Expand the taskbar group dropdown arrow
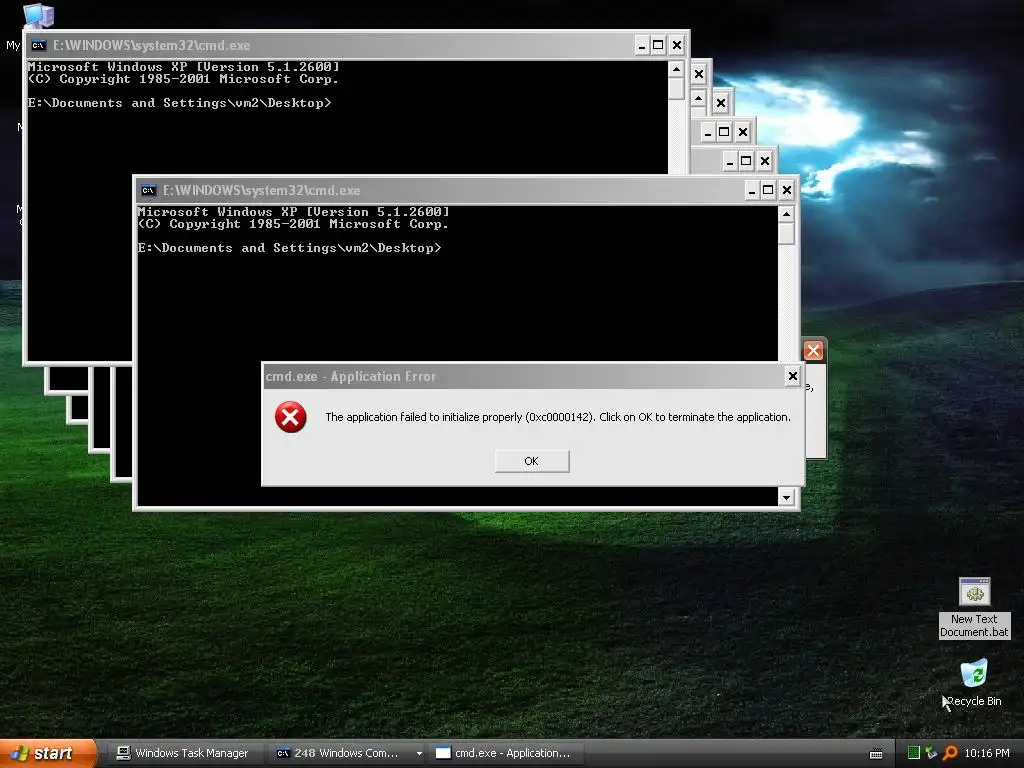Viewport: 1024px width, 768px height. (x=419, y=754)
